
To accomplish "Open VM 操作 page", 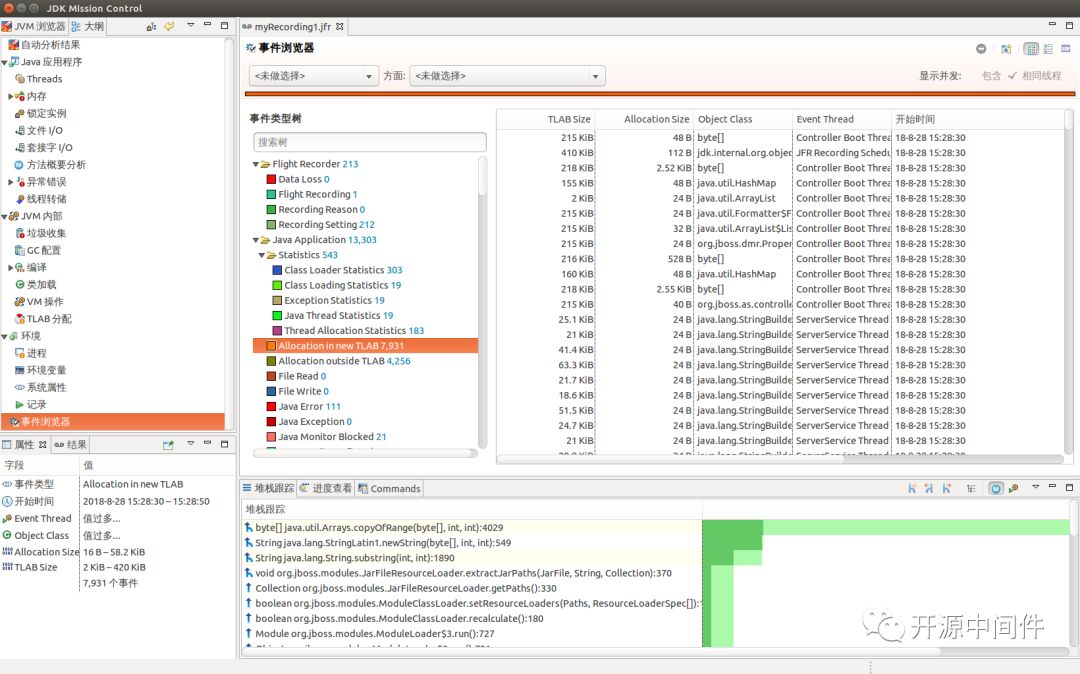I will pos(45,302).
